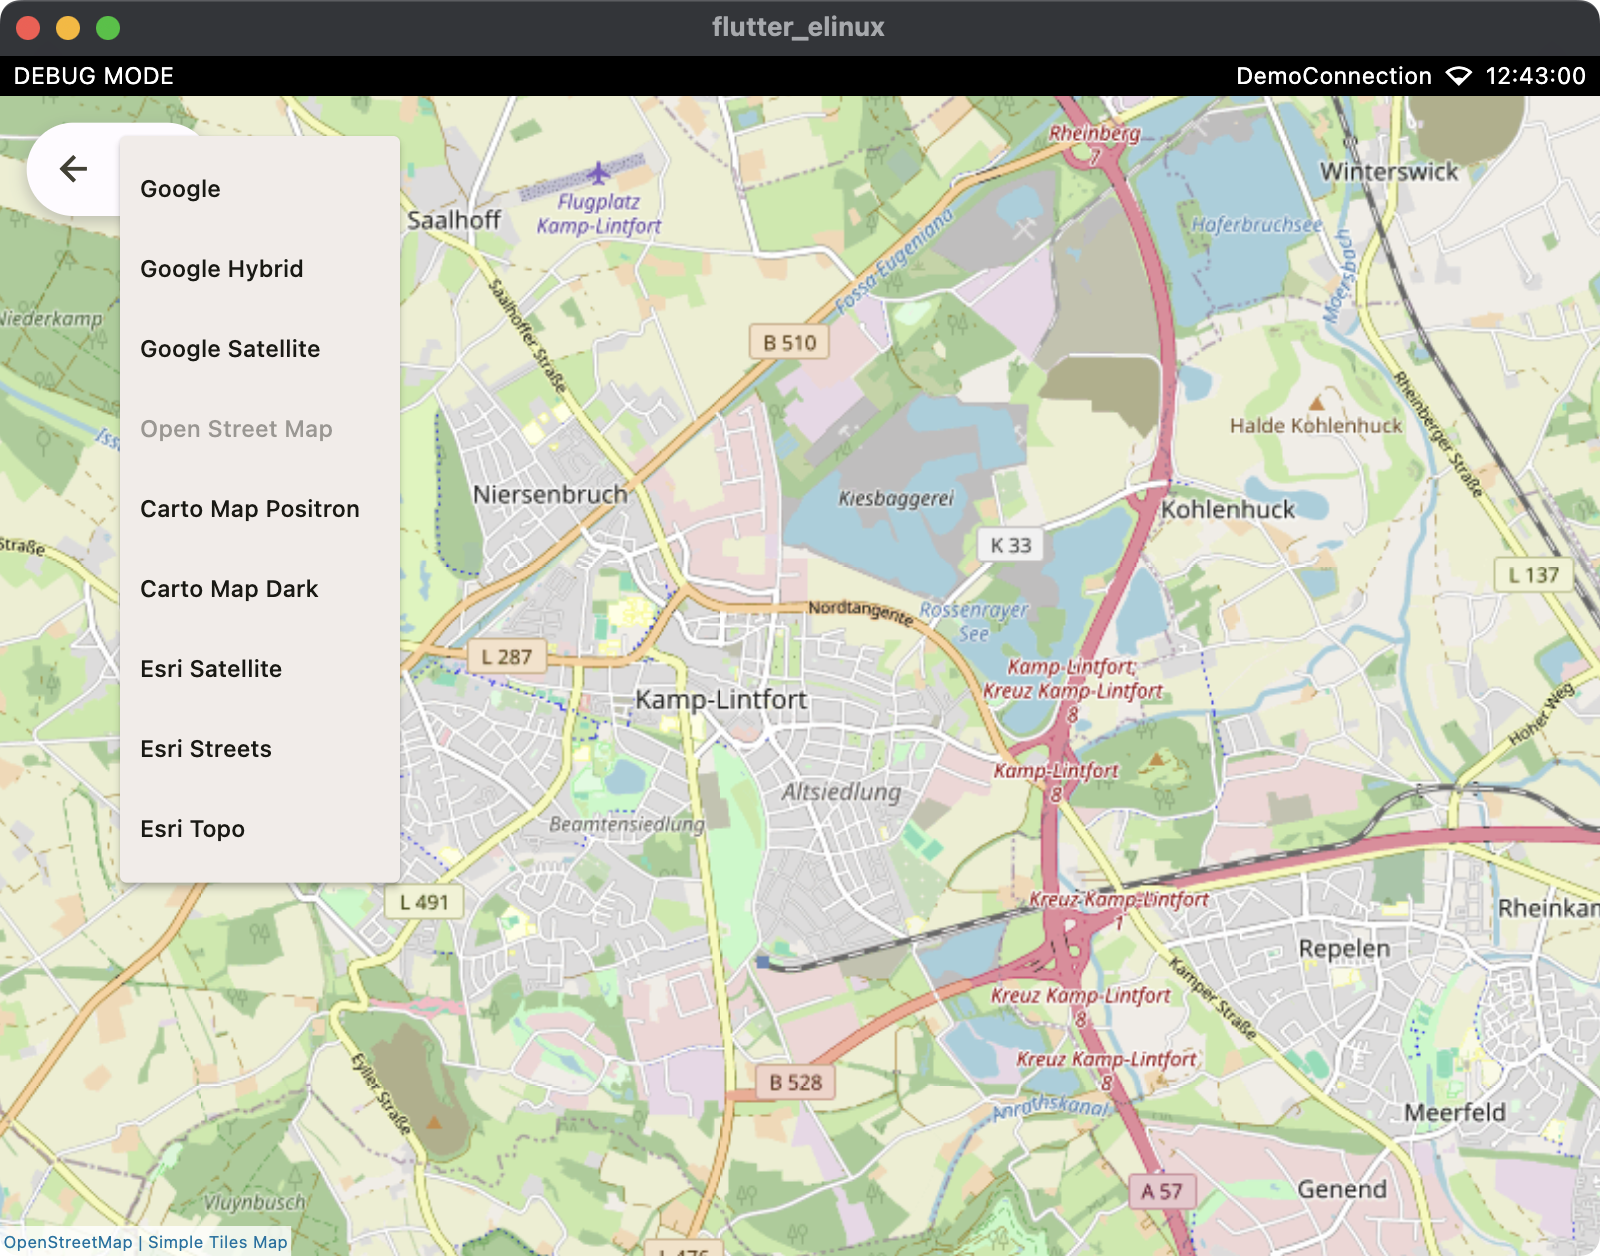Choose Google Hybrid map layer

(x=260, y=269)
